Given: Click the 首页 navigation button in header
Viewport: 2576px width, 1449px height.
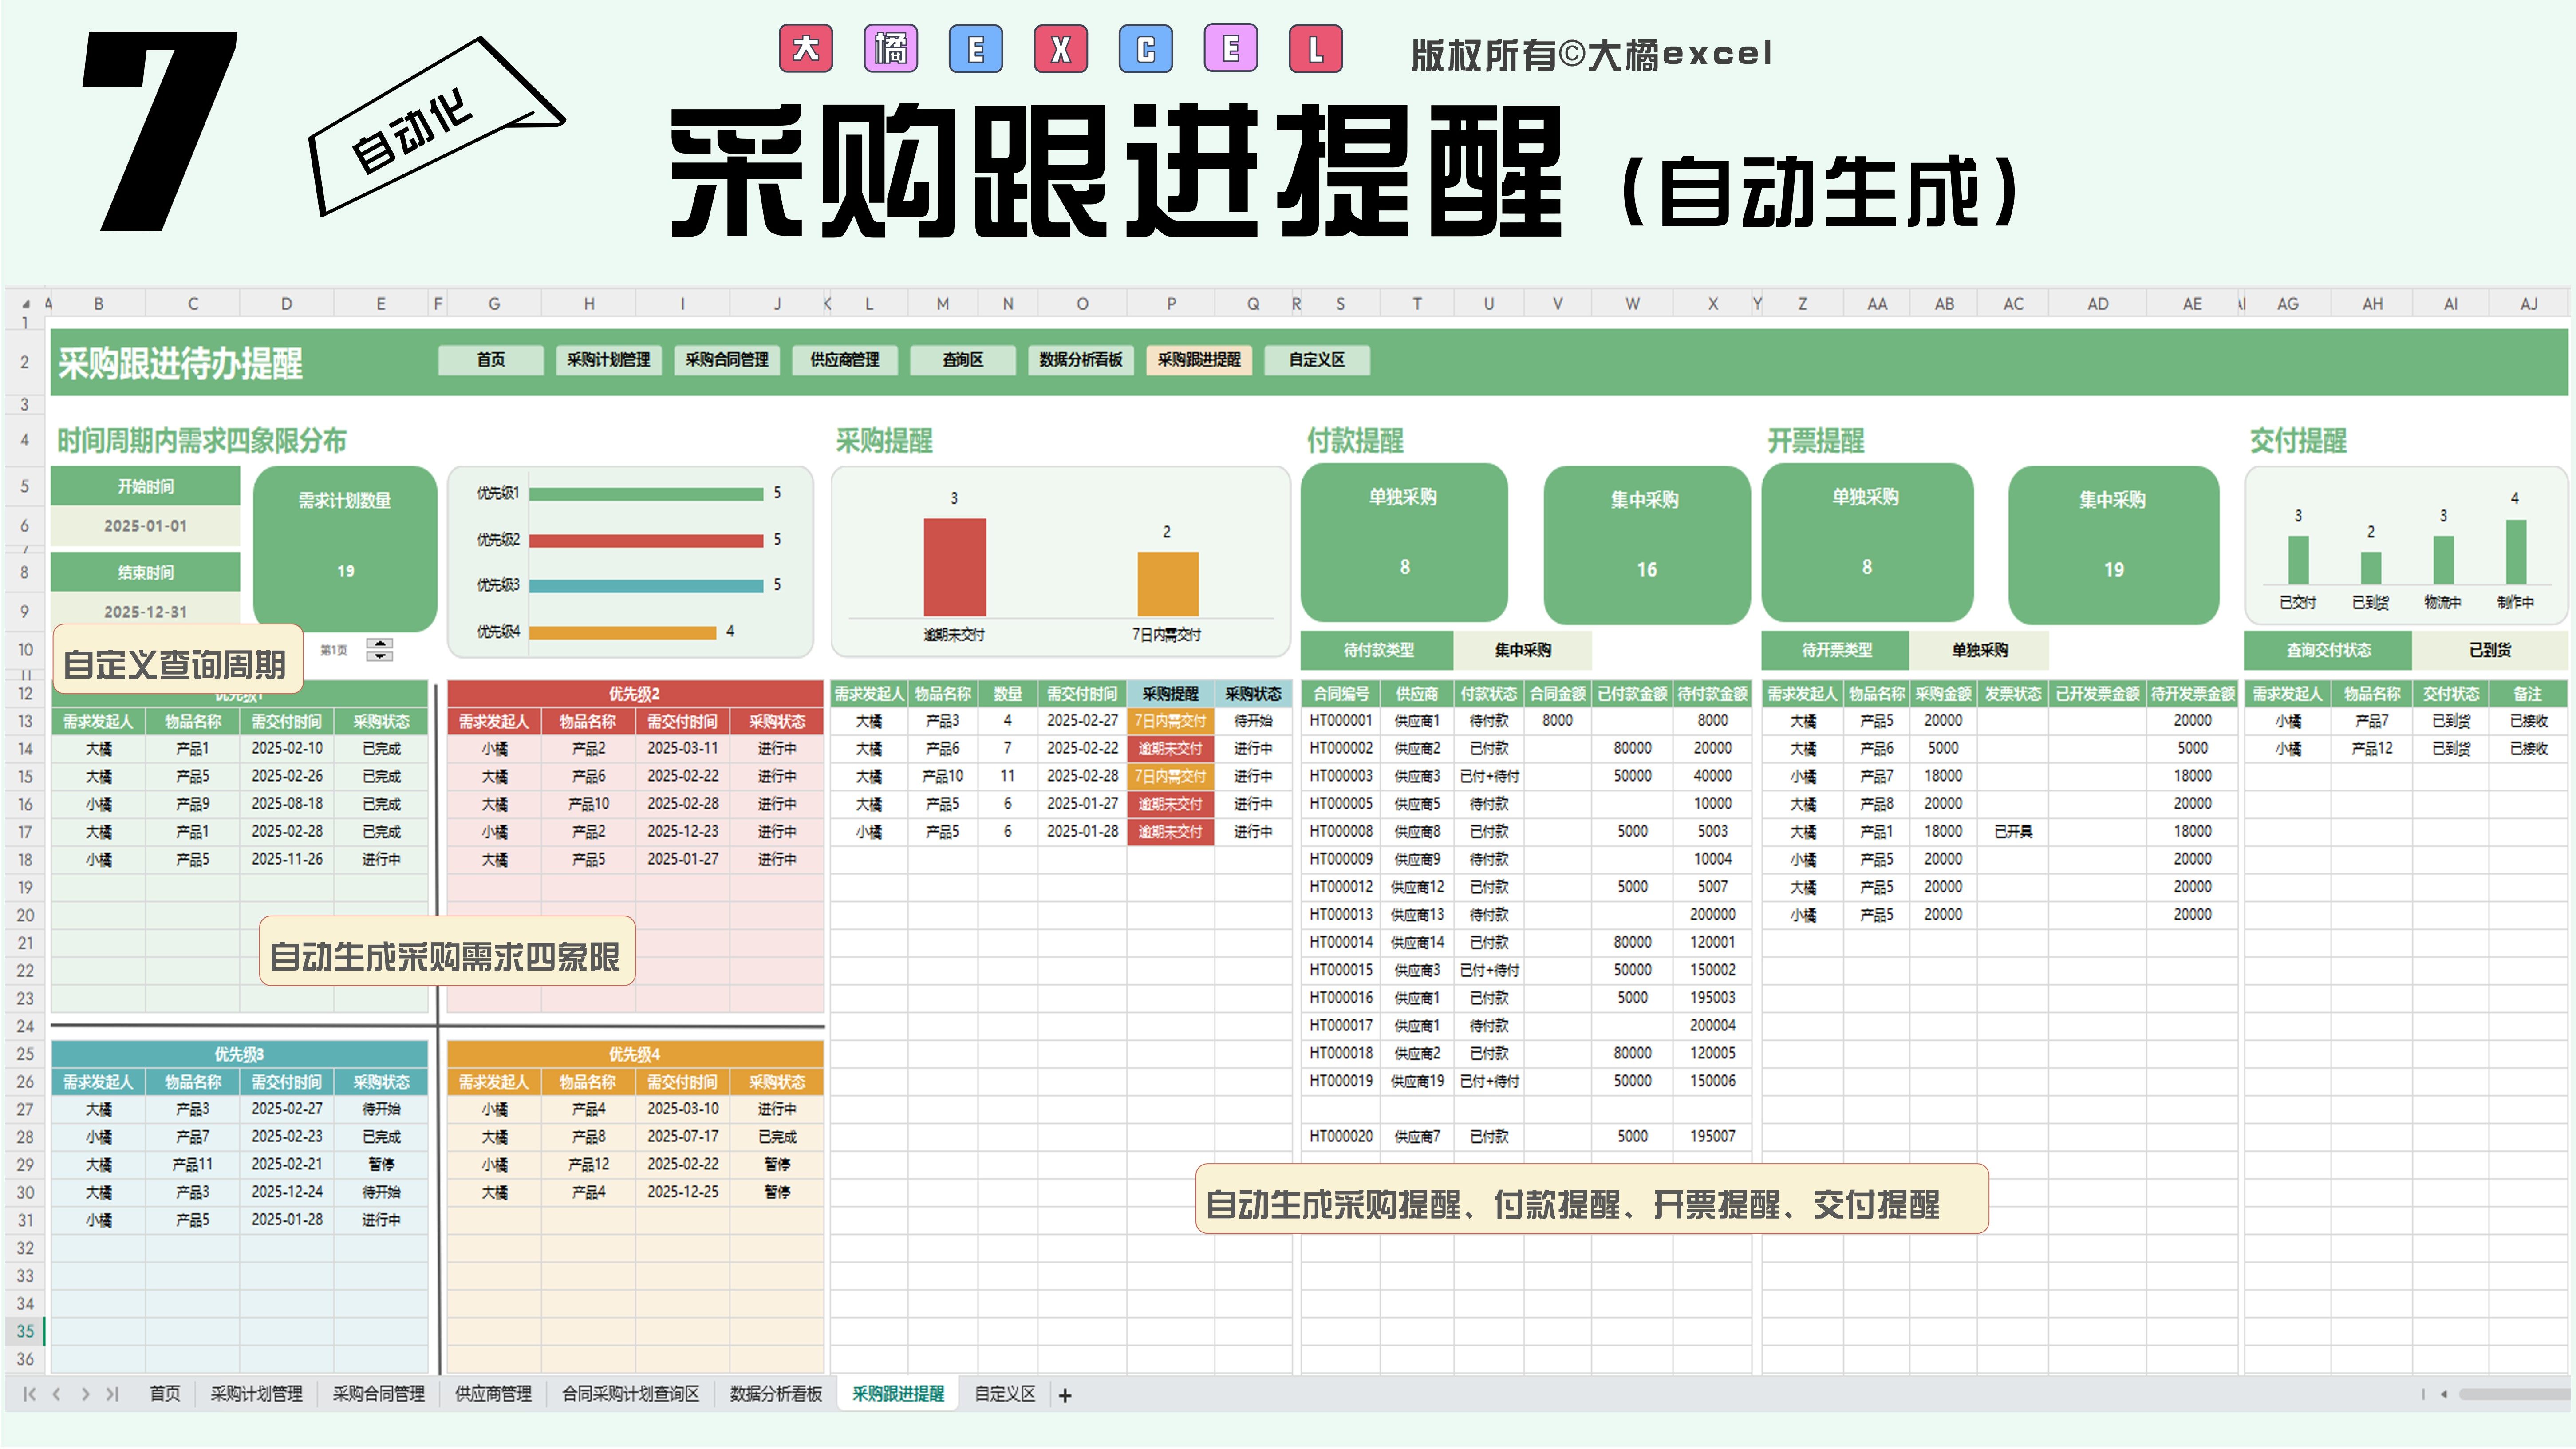Looking at the screenshot, I should [491, 360].
